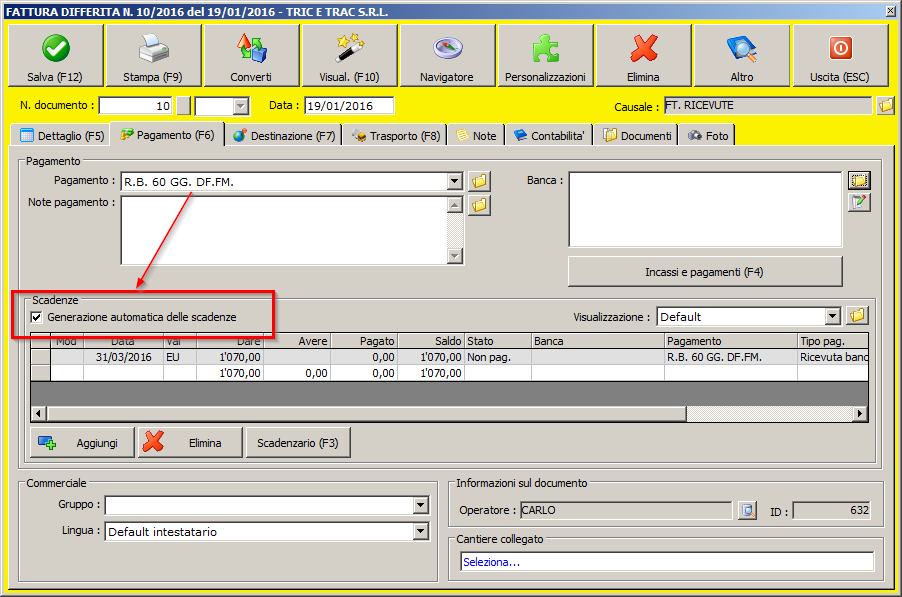Click the N. documento input field
This screenshot has width=902, height=597.
[x=135, y=106]
